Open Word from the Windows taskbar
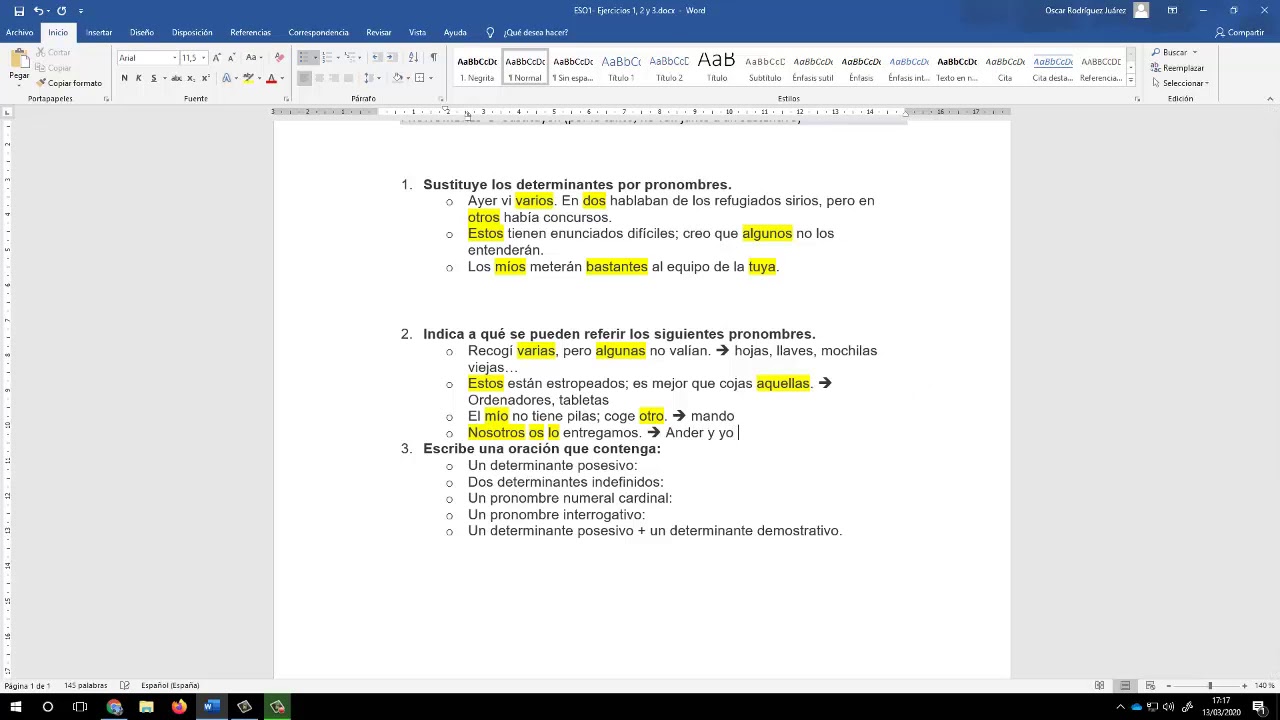Image resolution: width=1280 pixels, height=720 pixels. (211, 707)
